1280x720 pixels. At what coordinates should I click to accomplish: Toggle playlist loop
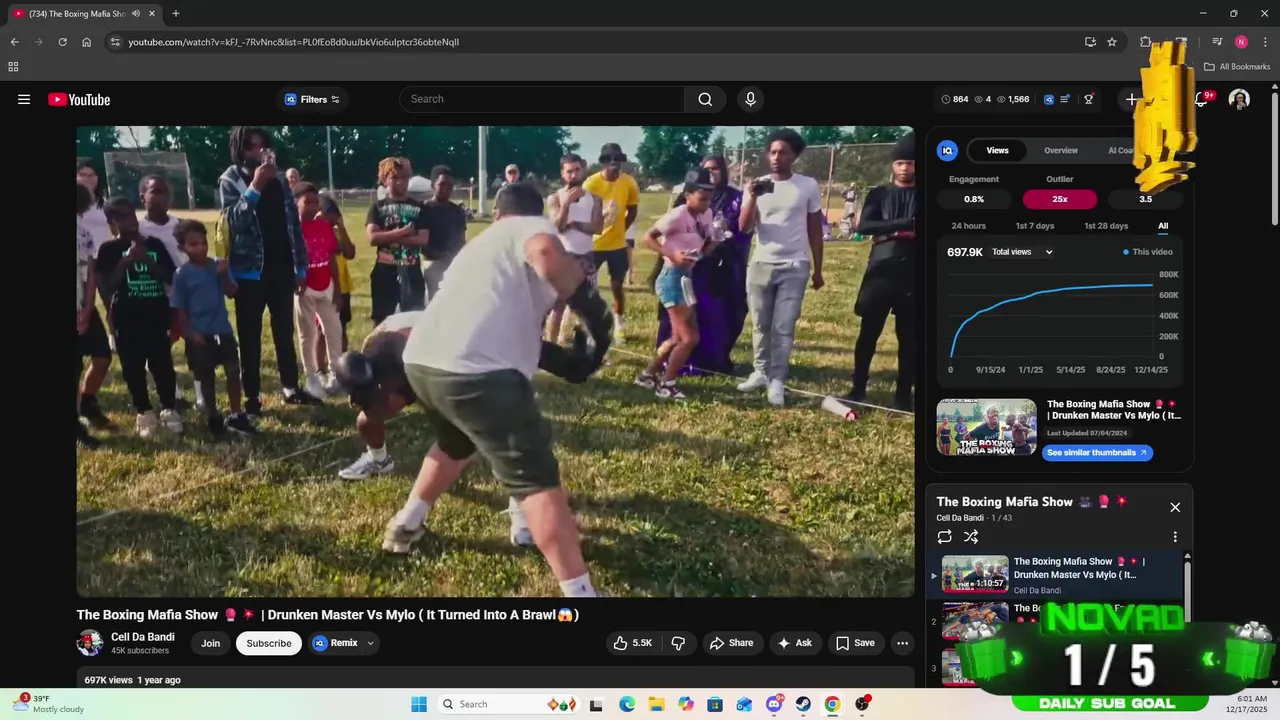pyautogui.click(x=944, y=537)
